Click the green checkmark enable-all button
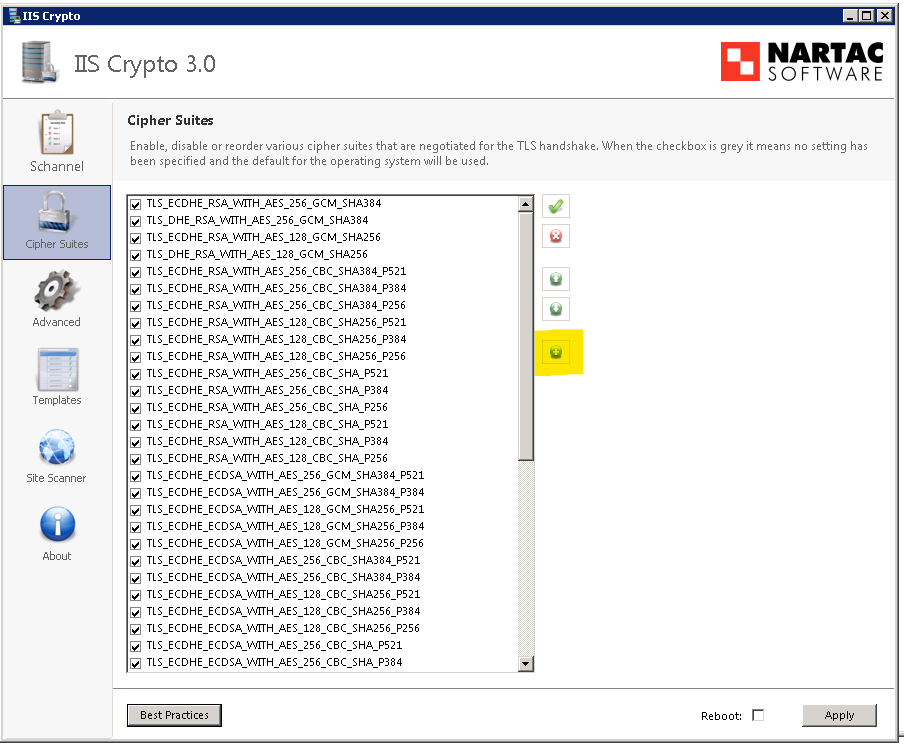Image resolution: width=904 pixels, height=747 pixels. (556, 206)
